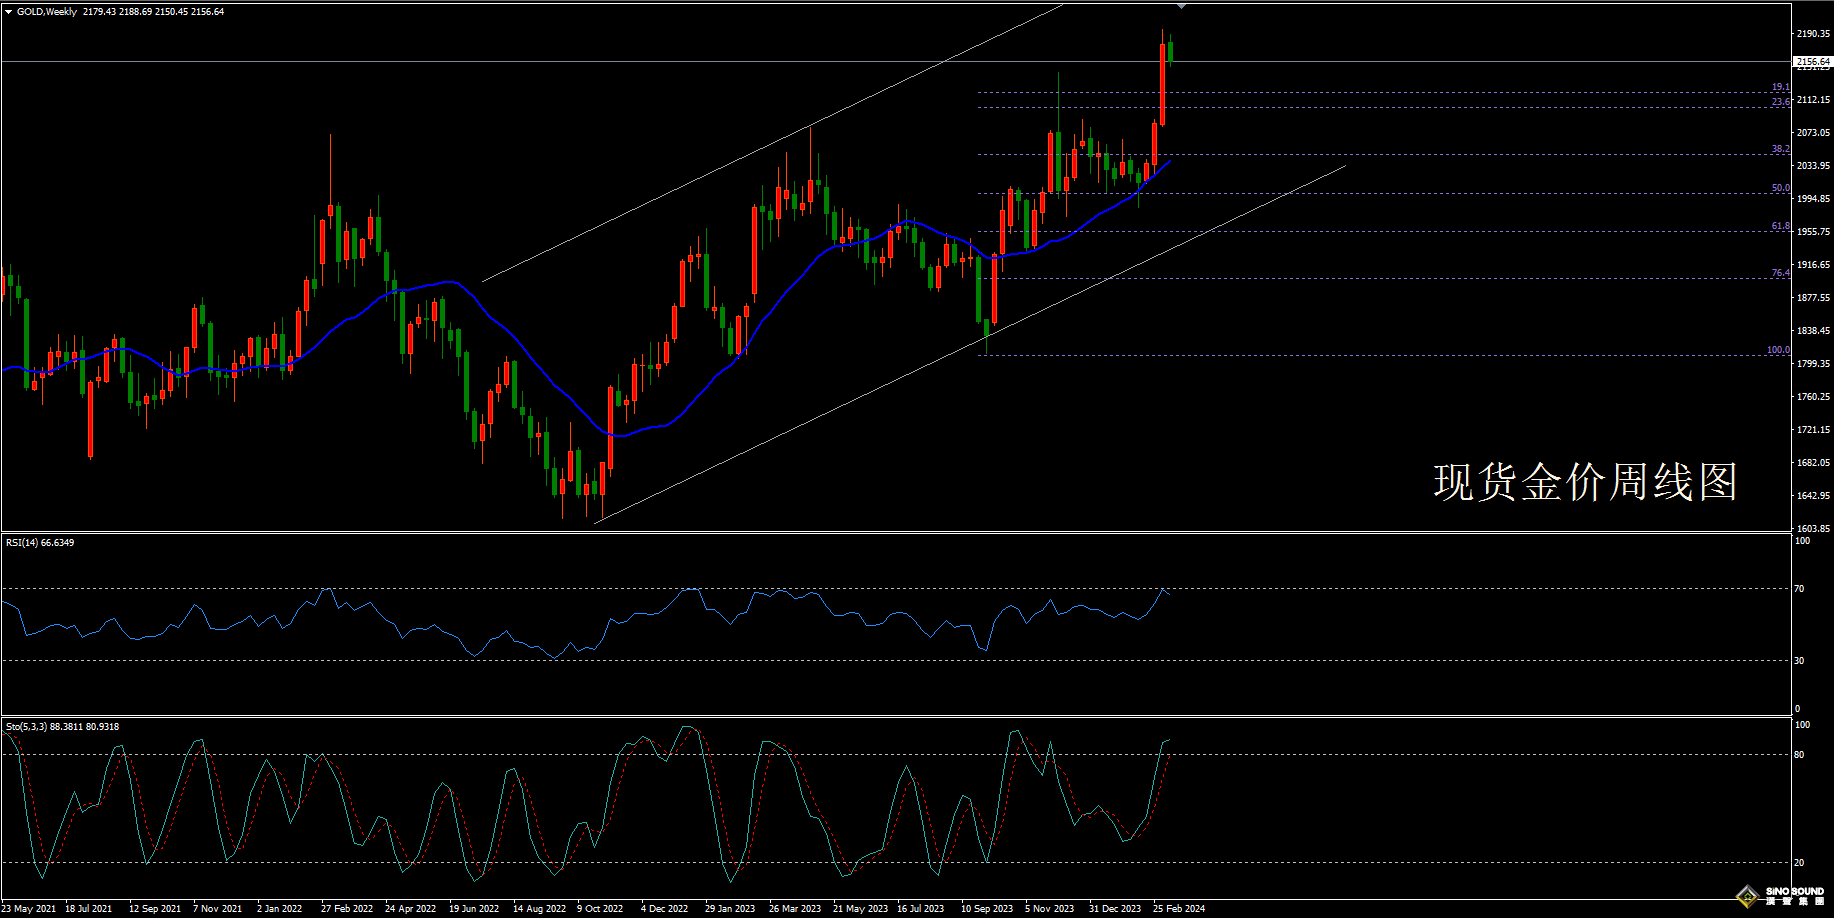Click the chart shift triangle marker at top
This screenshot has width=1834, height=918.
click(x=1181, y=6)
